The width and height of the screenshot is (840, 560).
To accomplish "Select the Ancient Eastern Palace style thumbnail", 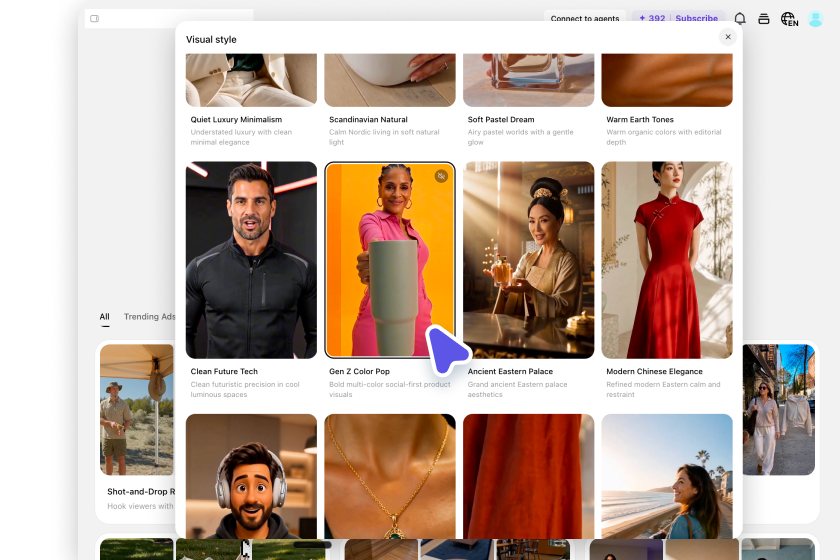I will click(529, 260).
